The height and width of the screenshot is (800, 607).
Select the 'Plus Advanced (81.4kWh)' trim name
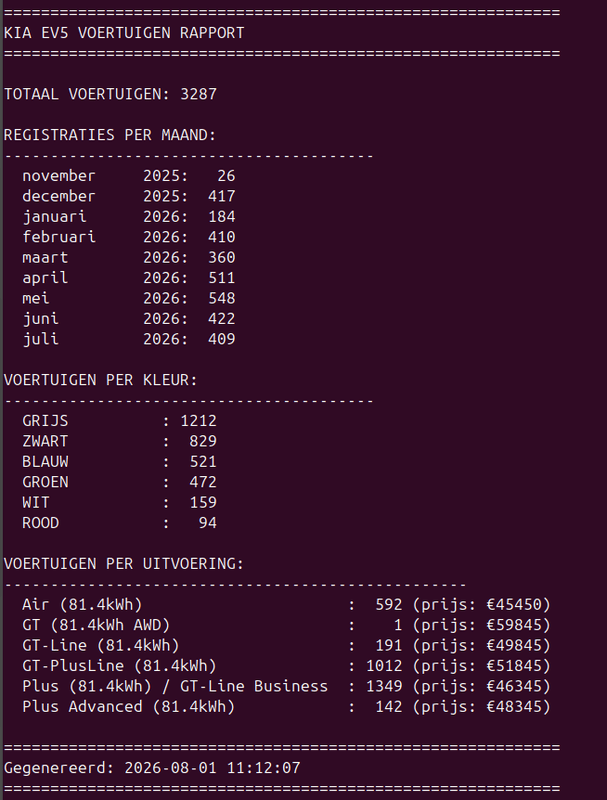(x=129, y=707)
